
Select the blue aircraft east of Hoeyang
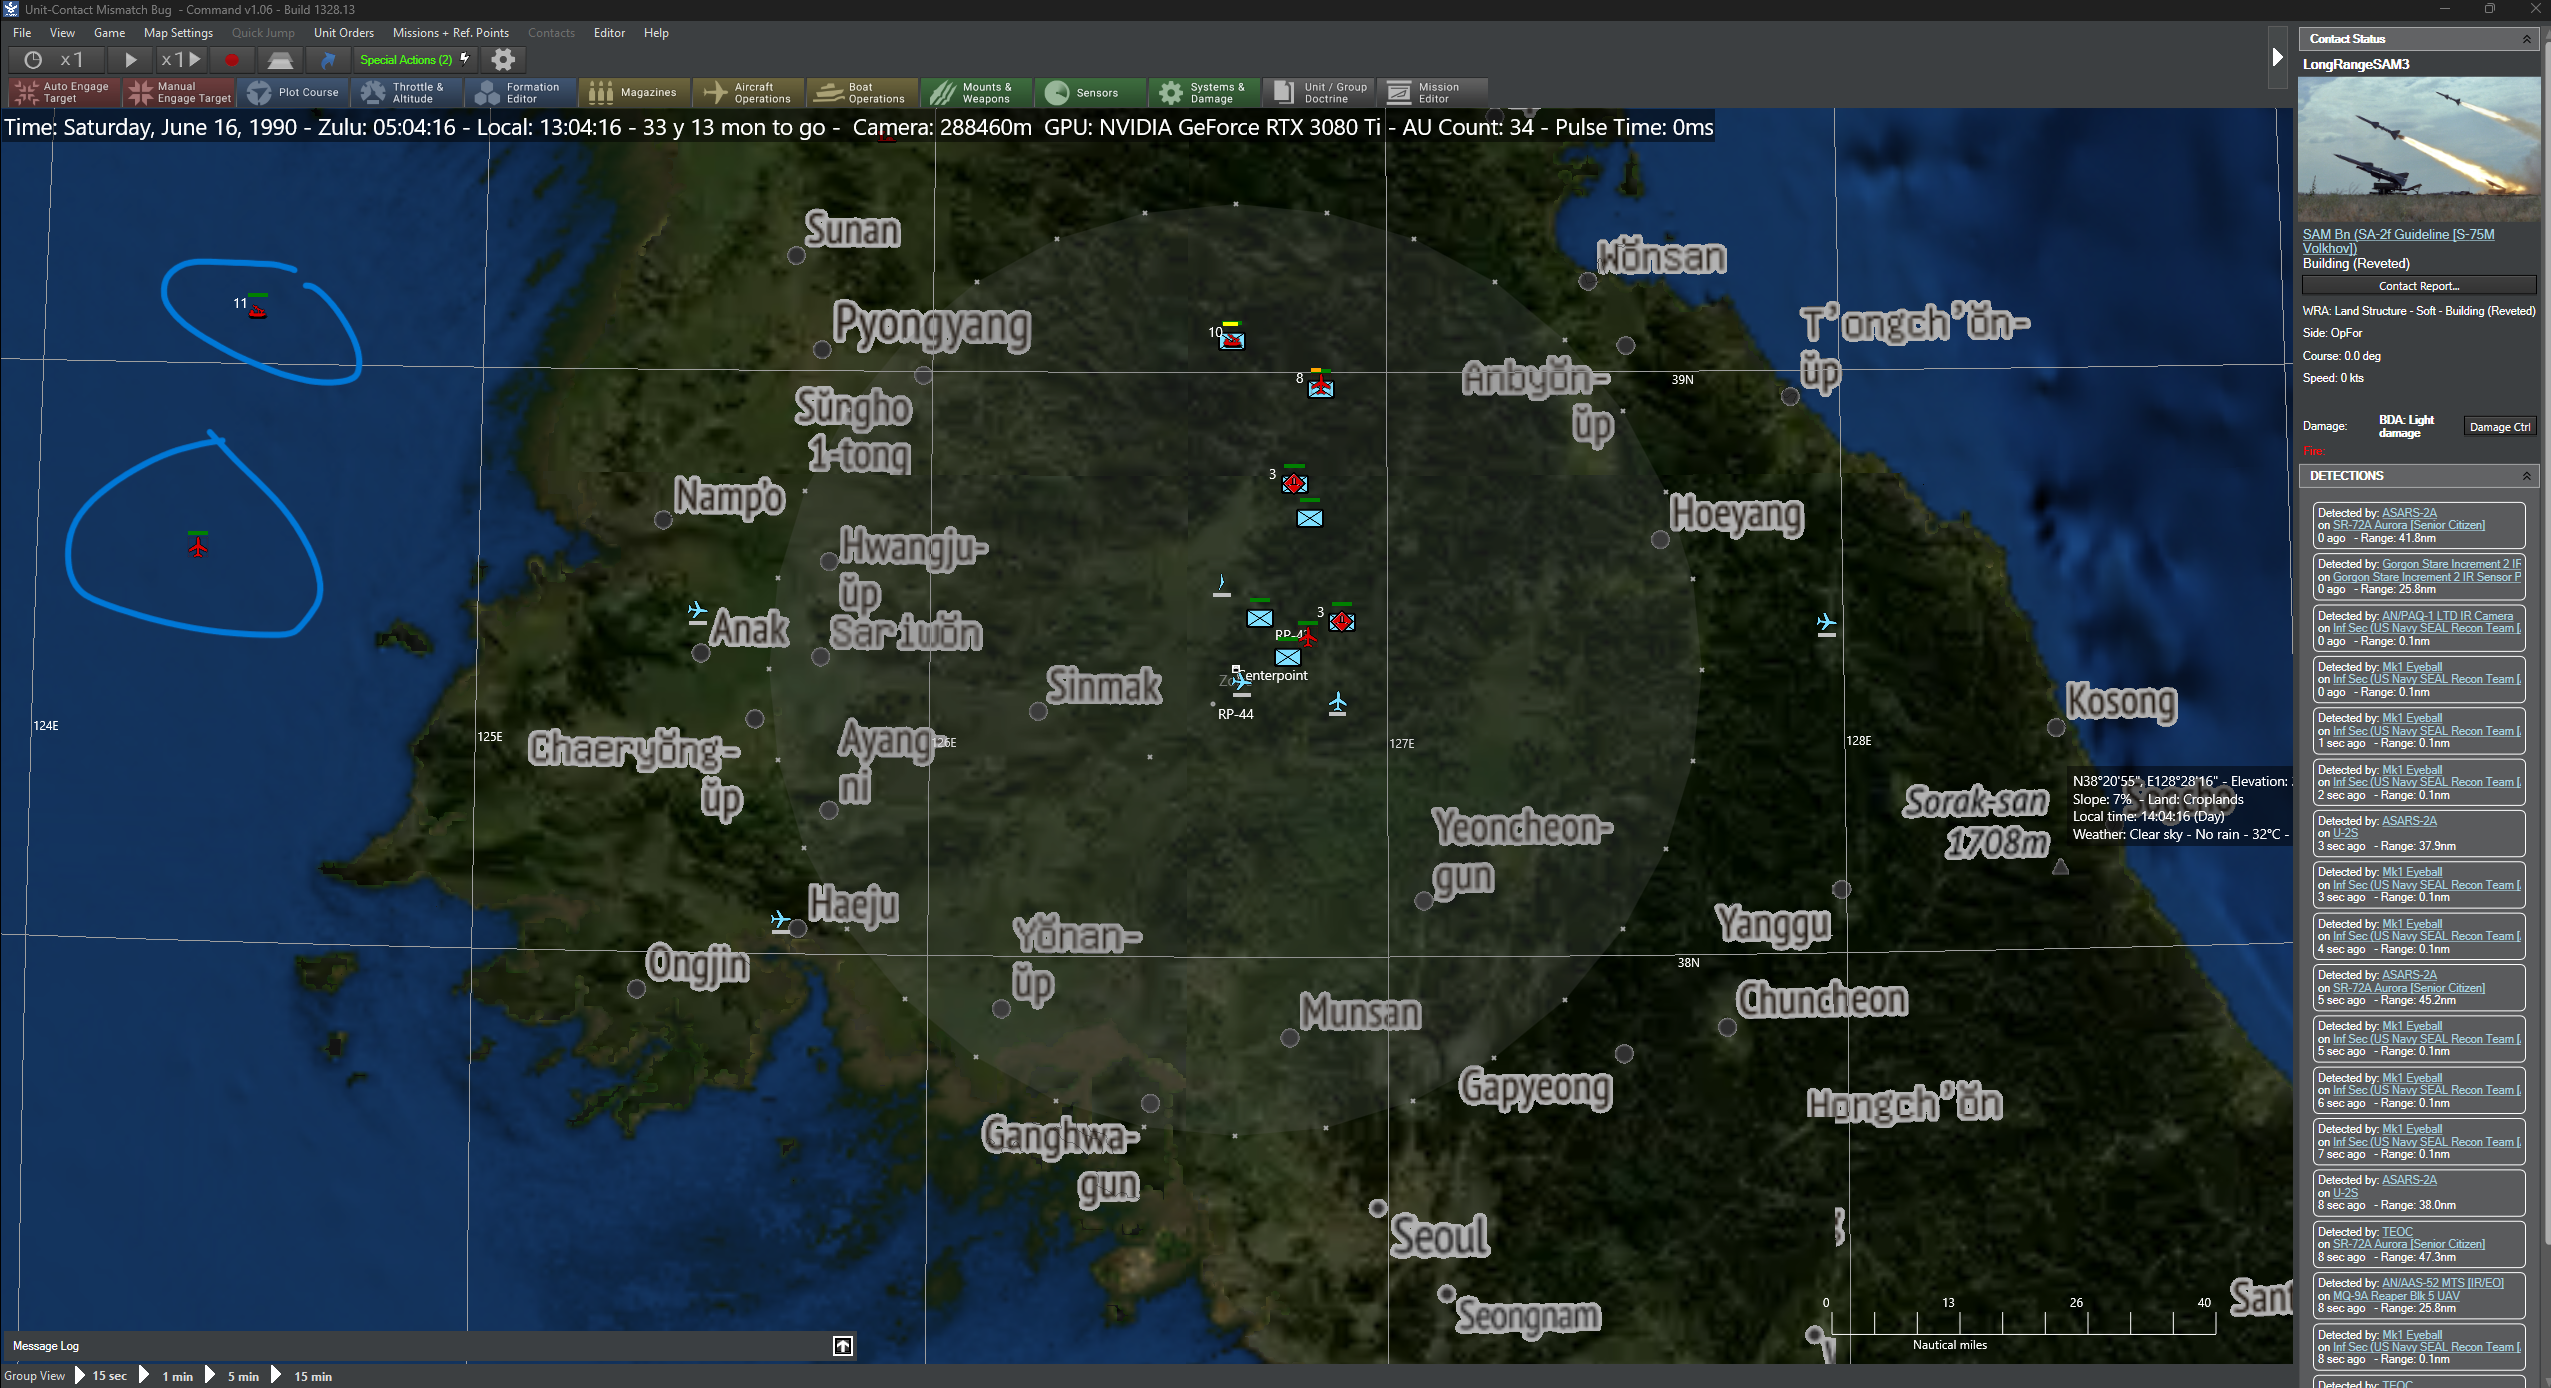(x=1826, y=624)
